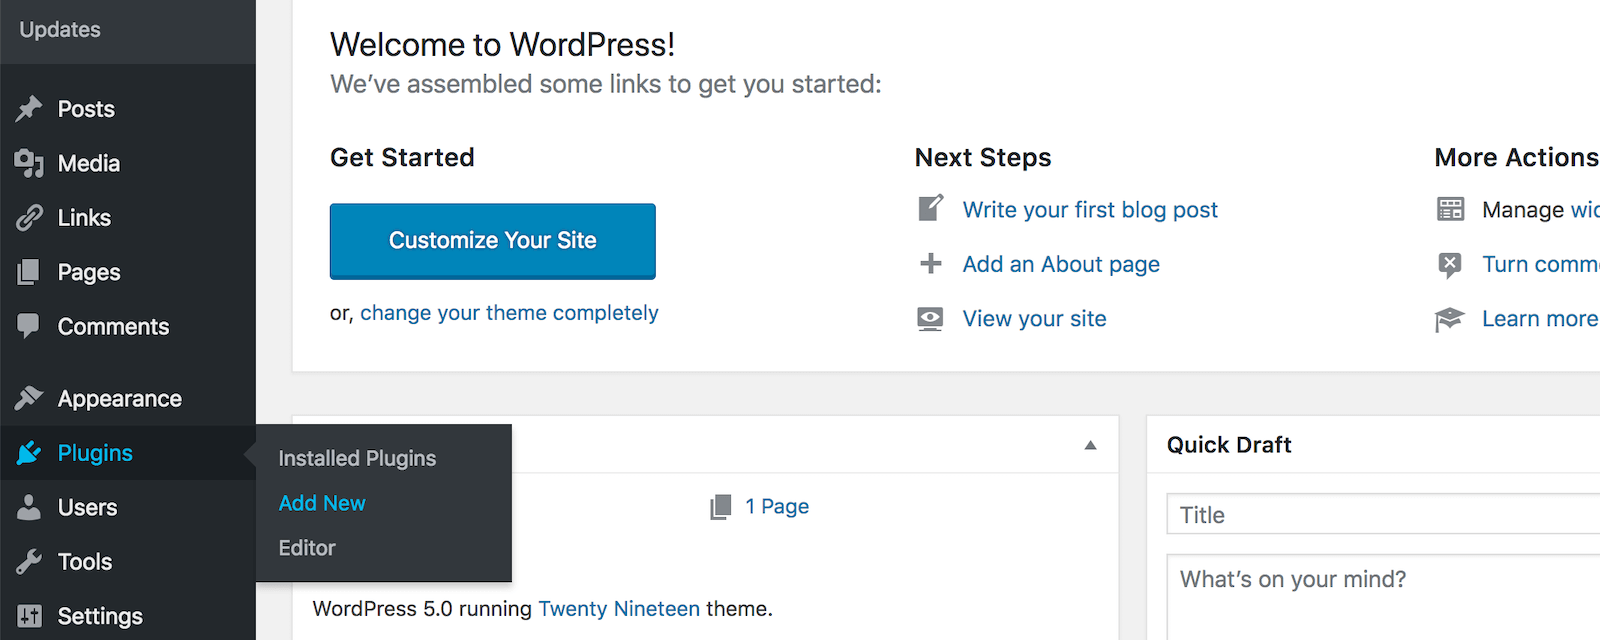Image resolution: width=1600 pixels, height=640 pixels.
Task: Choose Add New under Plugins
Action: (x=321, y=503)
